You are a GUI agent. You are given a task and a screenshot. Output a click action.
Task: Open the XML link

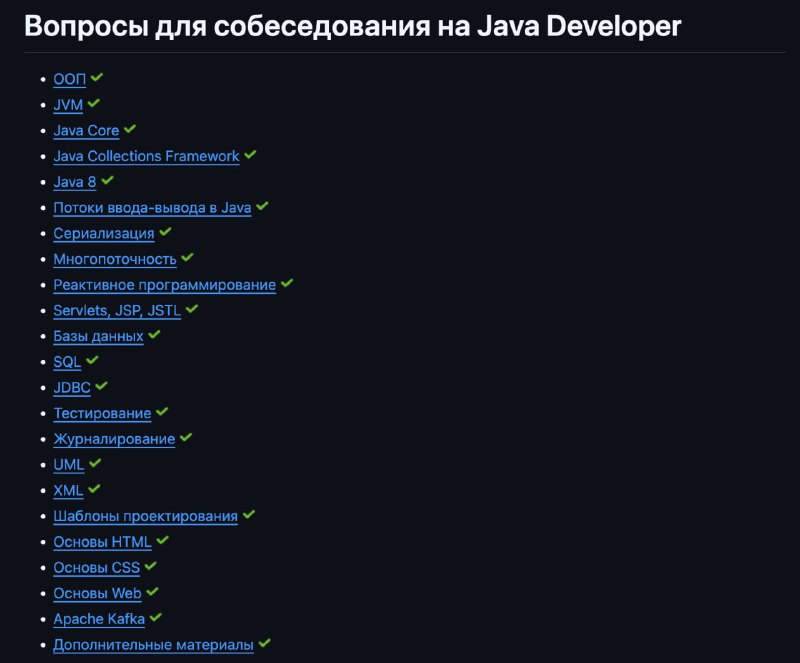pyautogui.click(x=68, y=490)
